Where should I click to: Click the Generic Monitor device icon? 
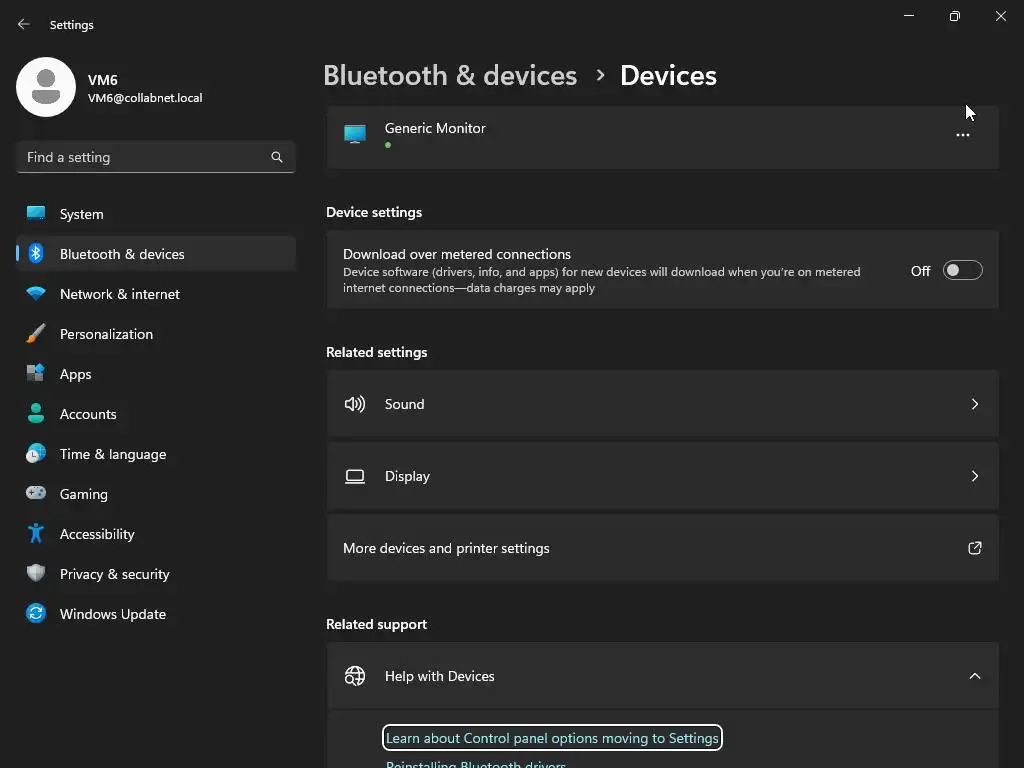pos(355,134)
